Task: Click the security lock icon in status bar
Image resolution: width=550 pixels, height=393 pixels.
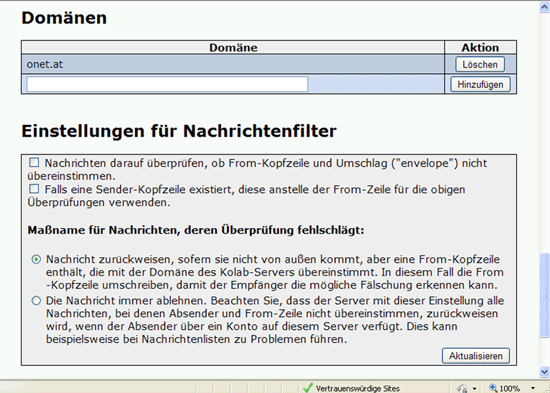Action: (x=463, y=388)
